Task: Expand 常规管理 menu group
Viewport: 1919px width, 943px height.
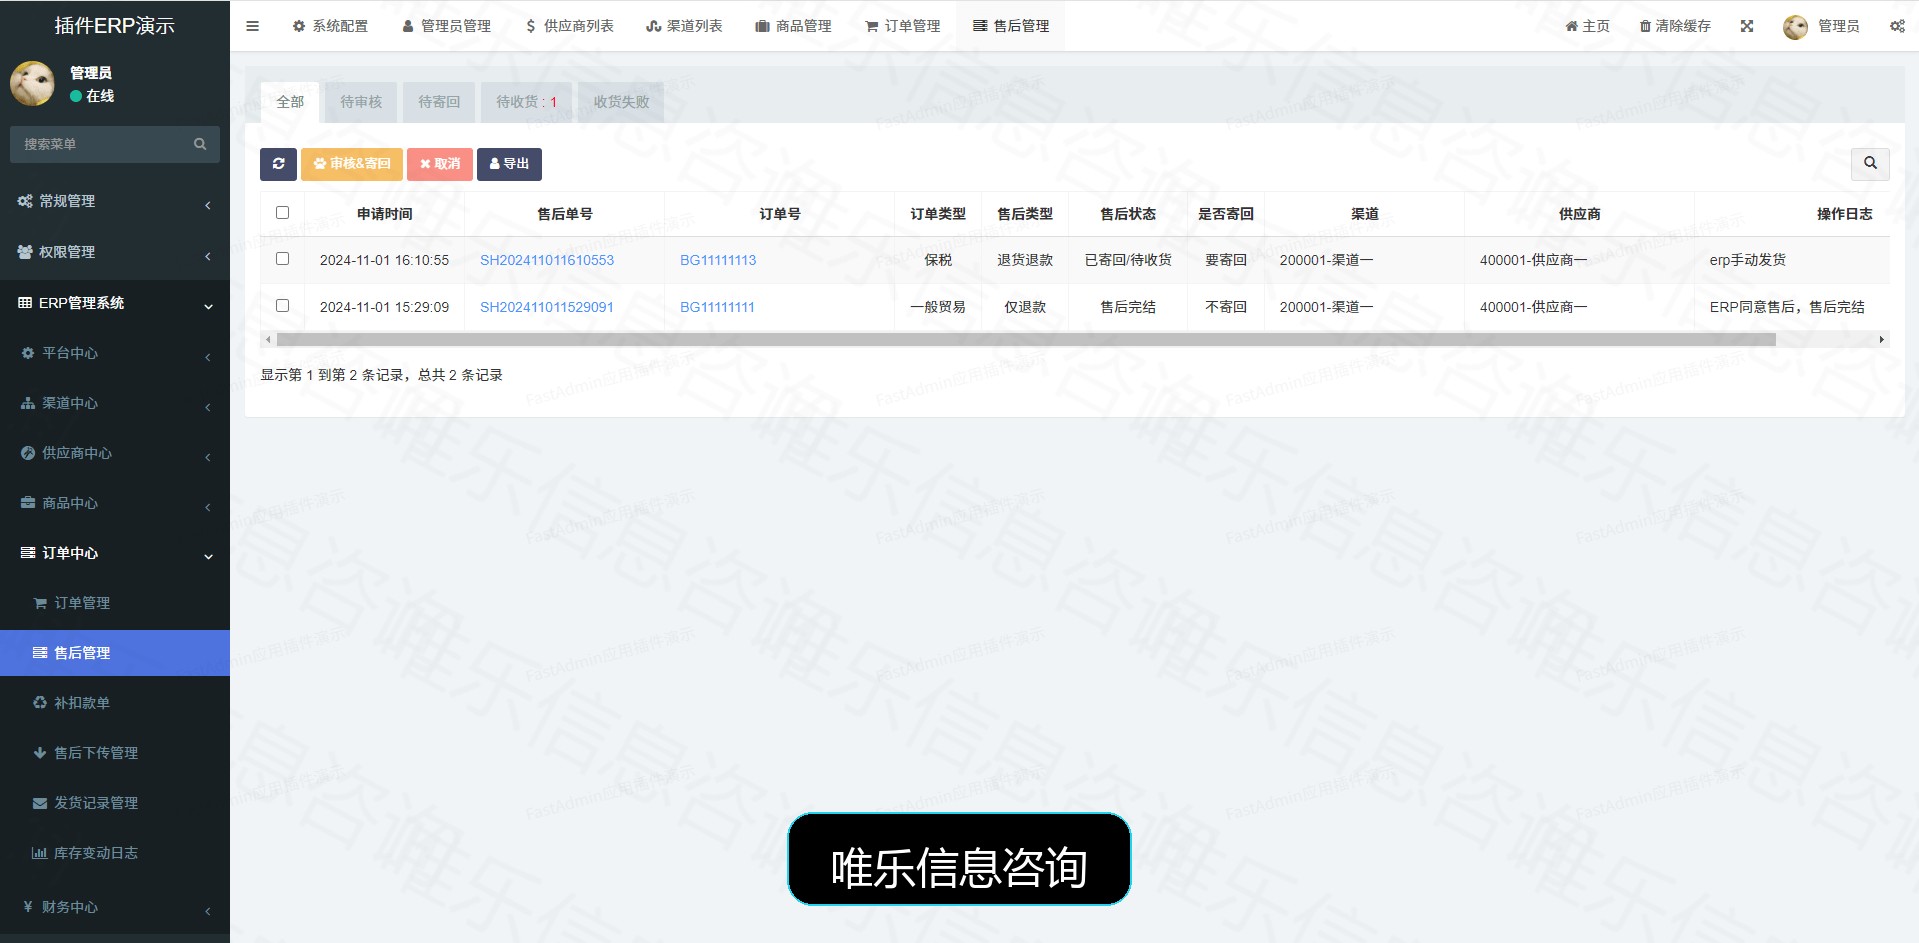Action: [x=115, y=201]
